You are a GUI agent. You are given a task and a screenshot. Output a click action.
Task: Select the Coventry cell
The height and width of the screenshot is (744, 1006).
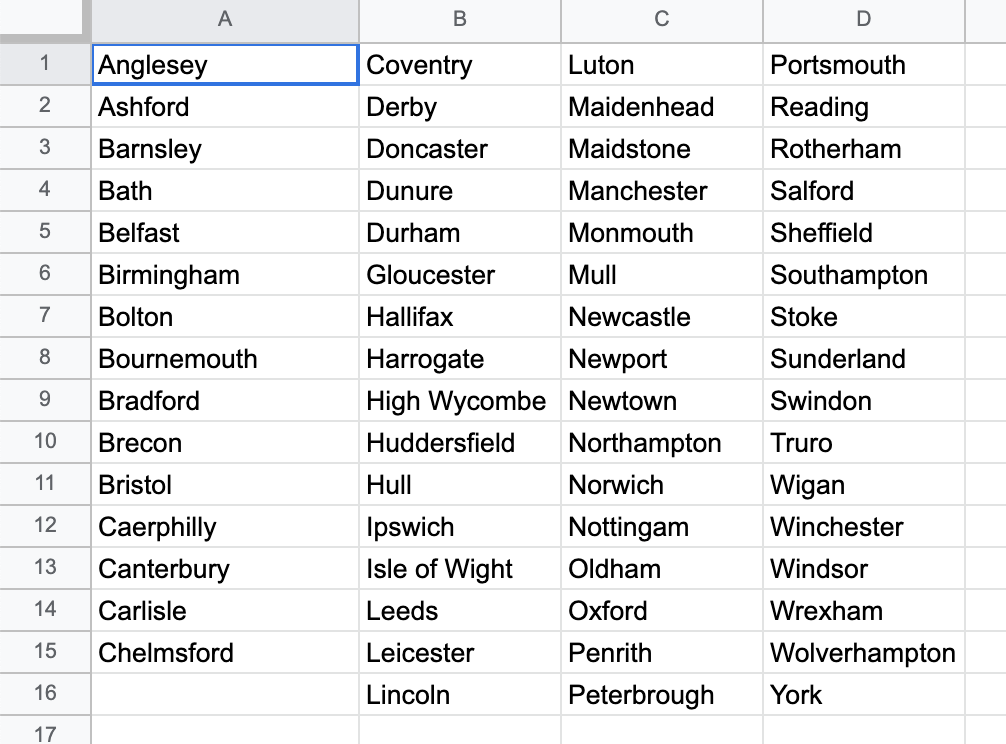(459, 64)
